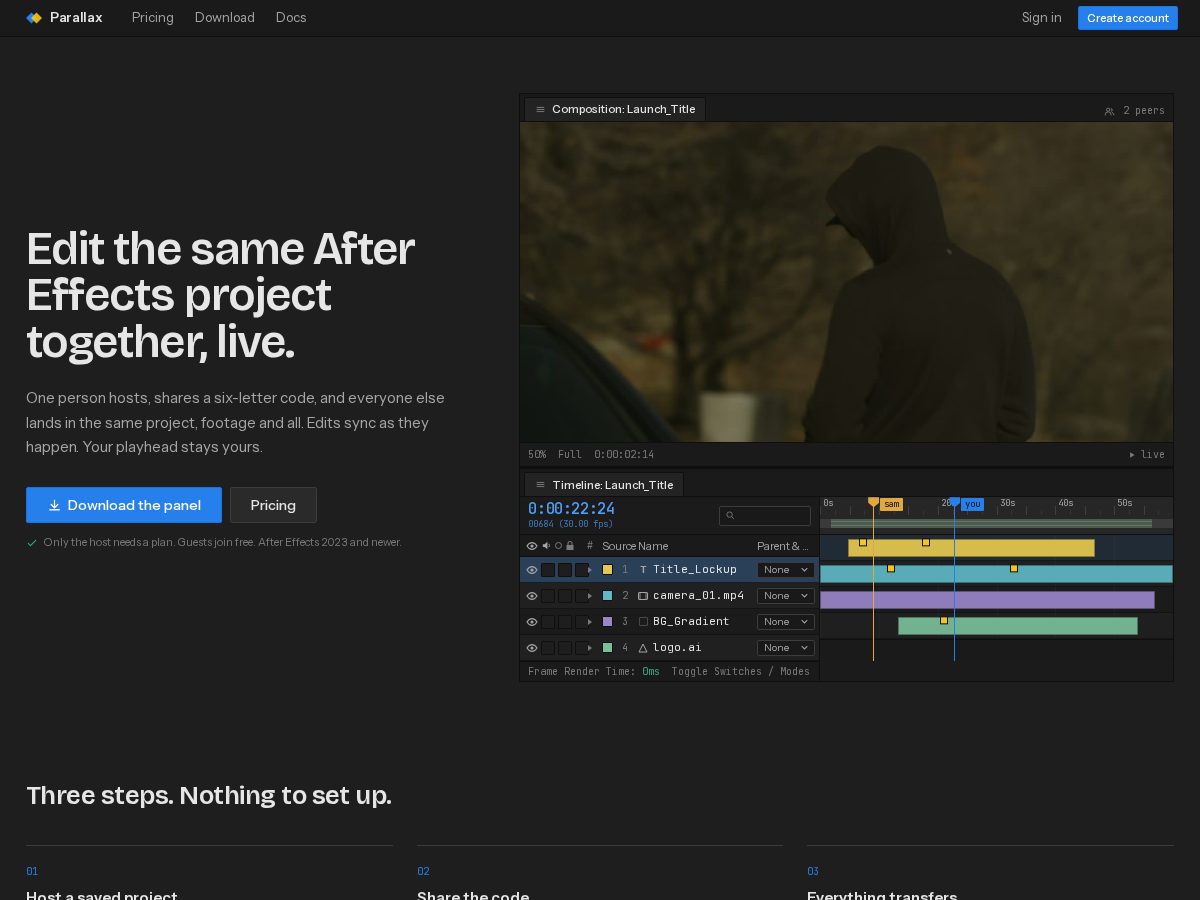Open the Full resolution selector
The width and height of the screenshot is (1200, 900).
[570, 454]
